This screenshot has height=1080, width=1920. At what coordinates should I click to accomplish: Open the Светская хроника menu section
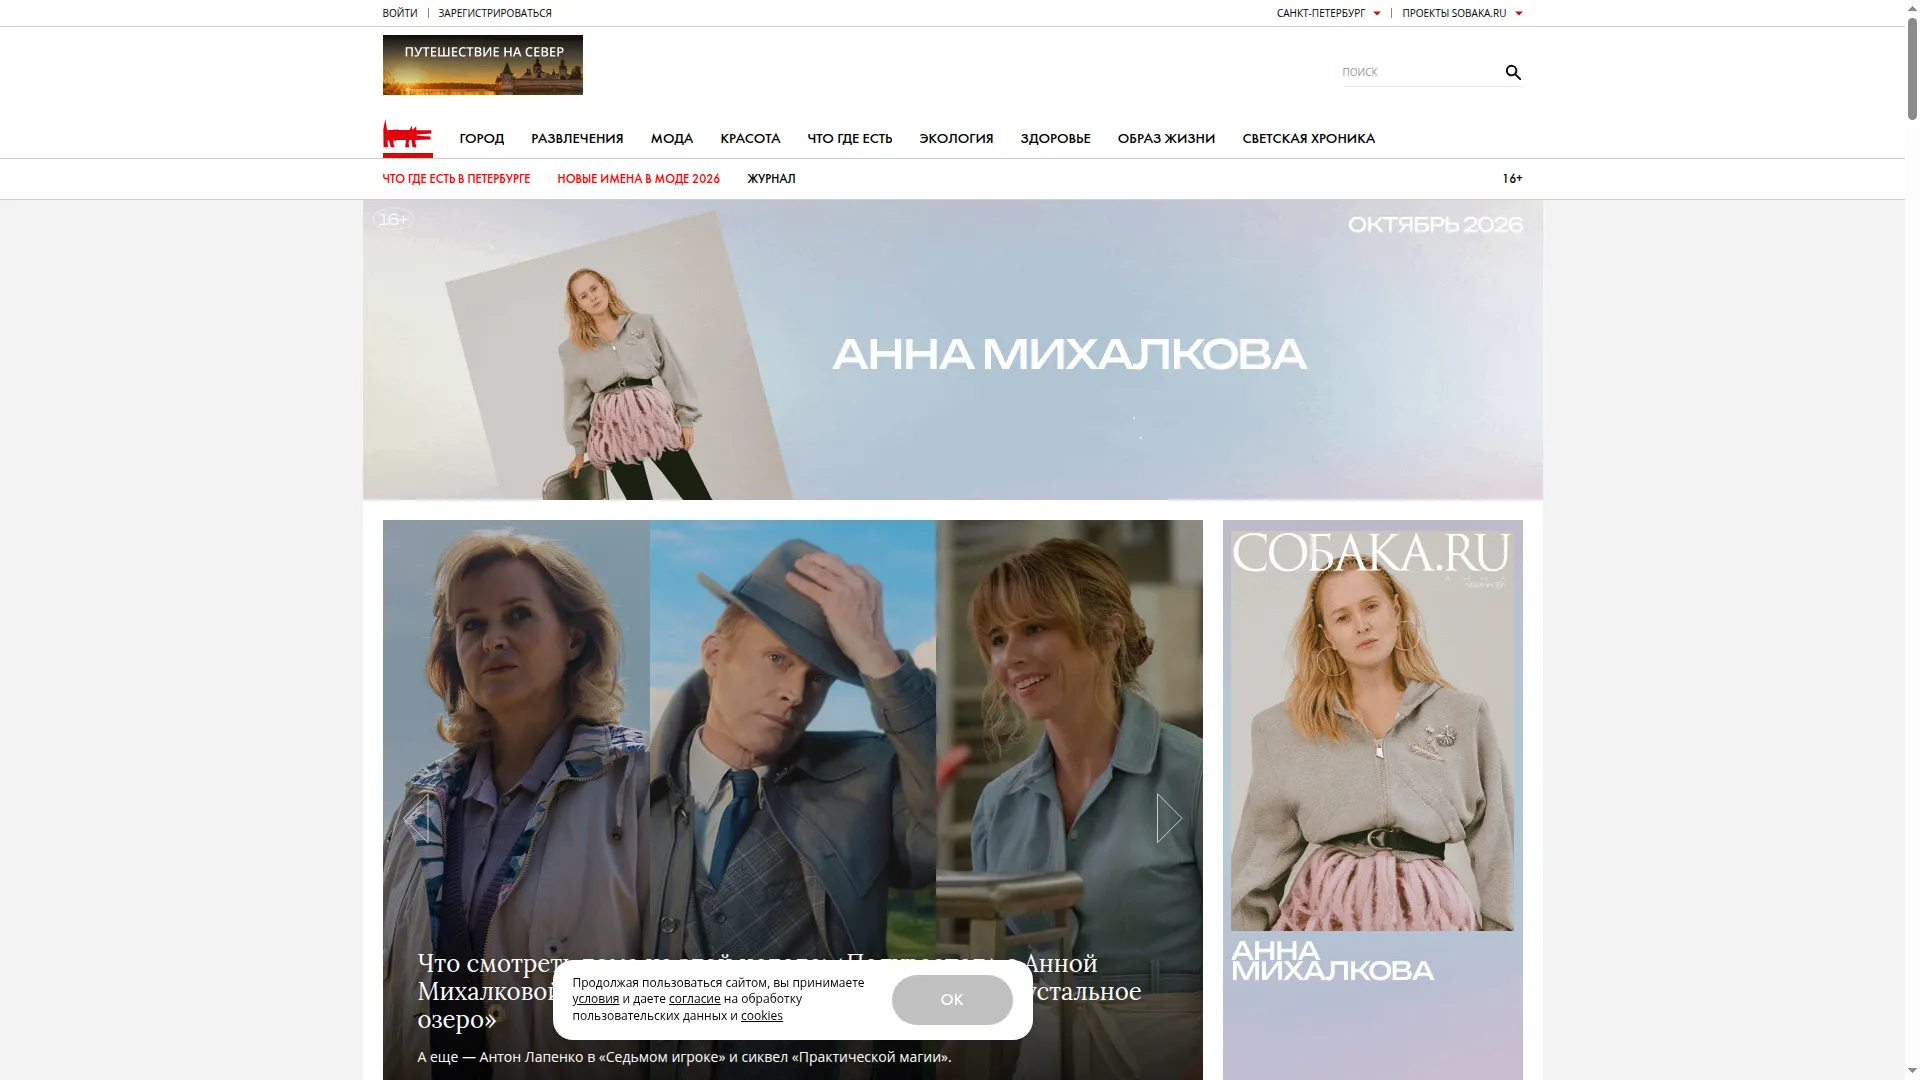pyautogui.click(x=1308, y=138)
